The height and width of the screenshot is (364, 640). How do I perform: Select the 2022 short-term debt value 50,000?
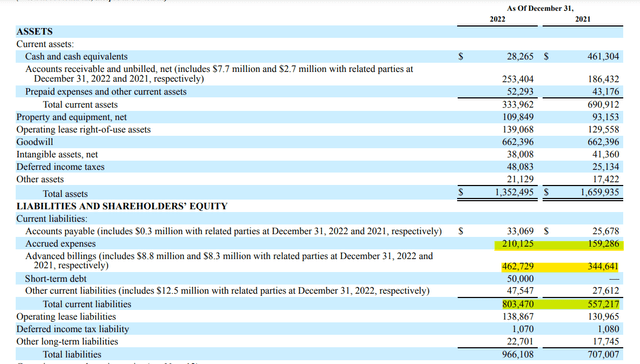click(520, 279)
